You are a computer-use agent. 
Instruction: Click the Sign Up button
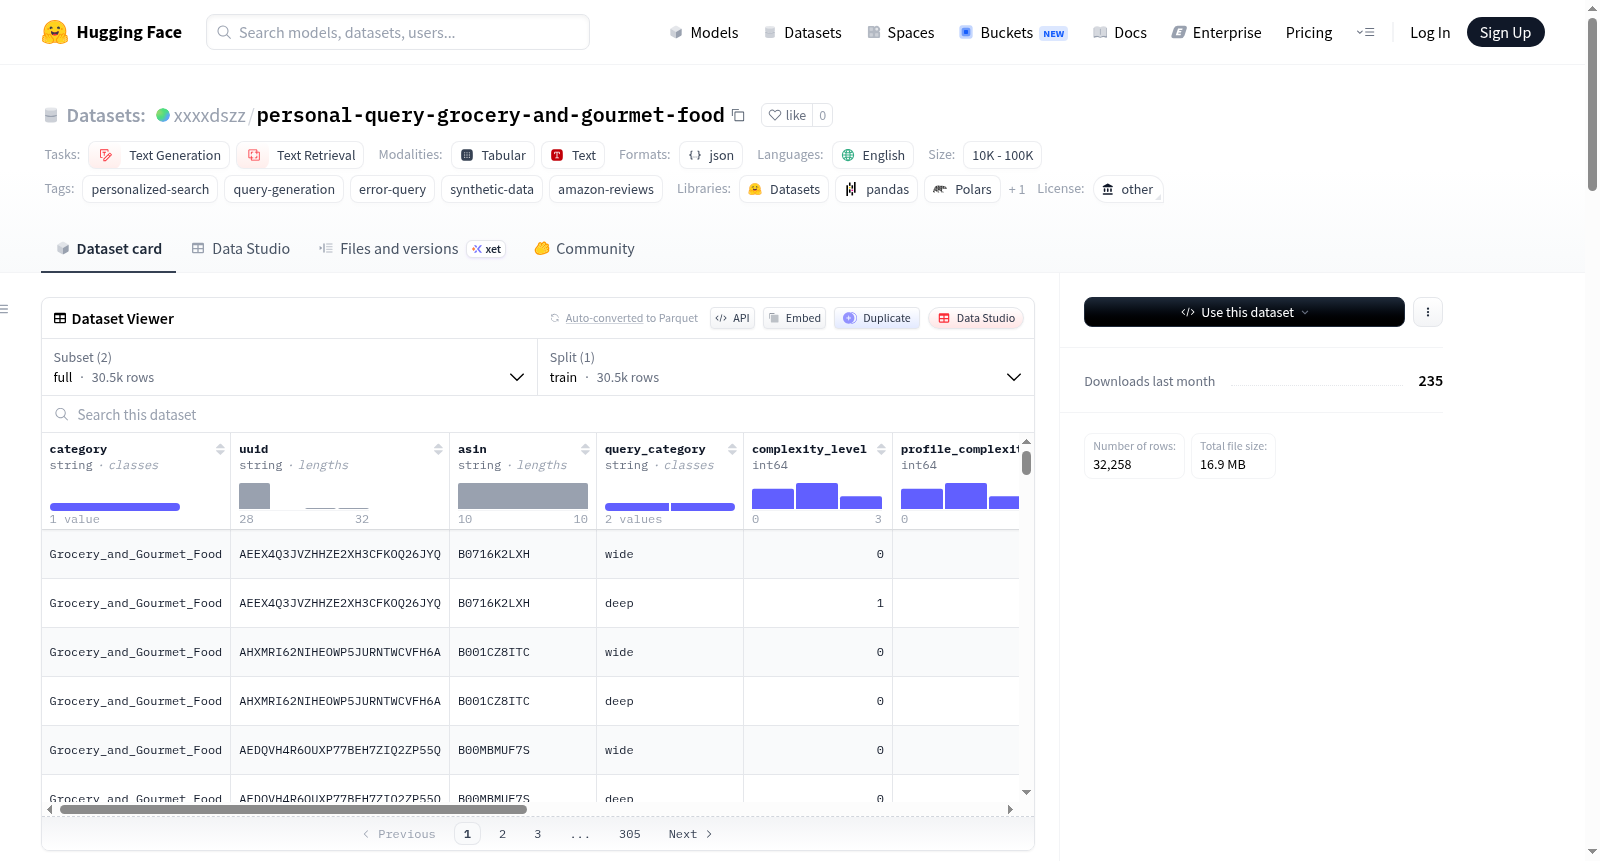1505,32
